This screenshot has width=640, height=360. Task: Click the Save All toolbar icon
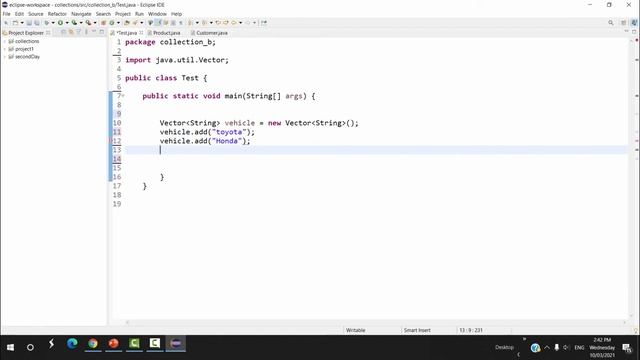[36, 23]
